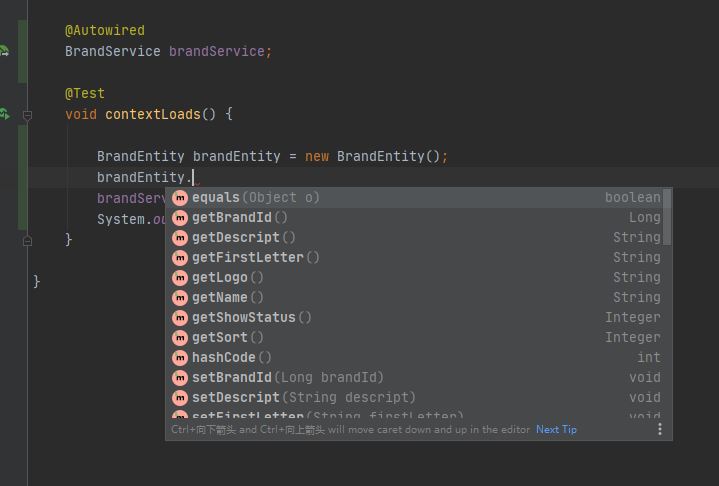
Task: Click the fold end marker at closing brace
Action: pos(28,241)
